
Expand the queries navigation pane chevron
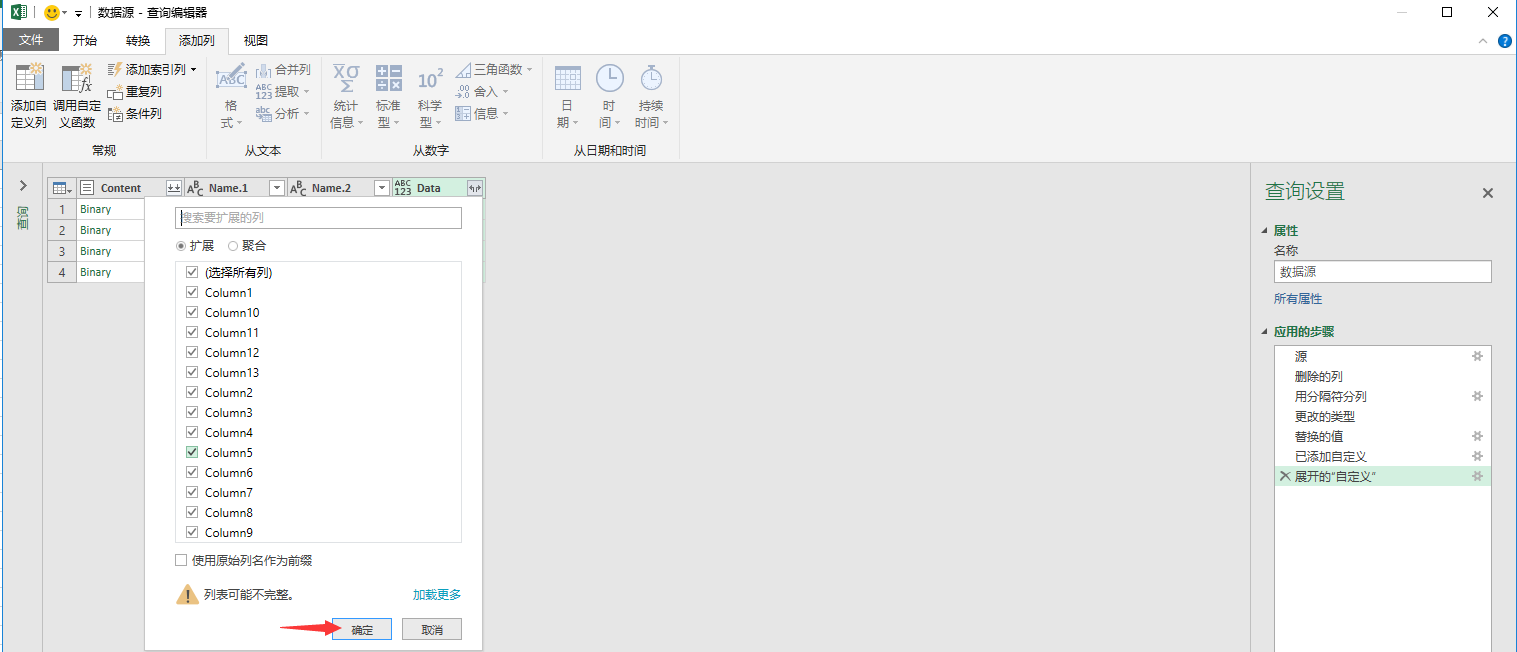(x=23, y=186)
